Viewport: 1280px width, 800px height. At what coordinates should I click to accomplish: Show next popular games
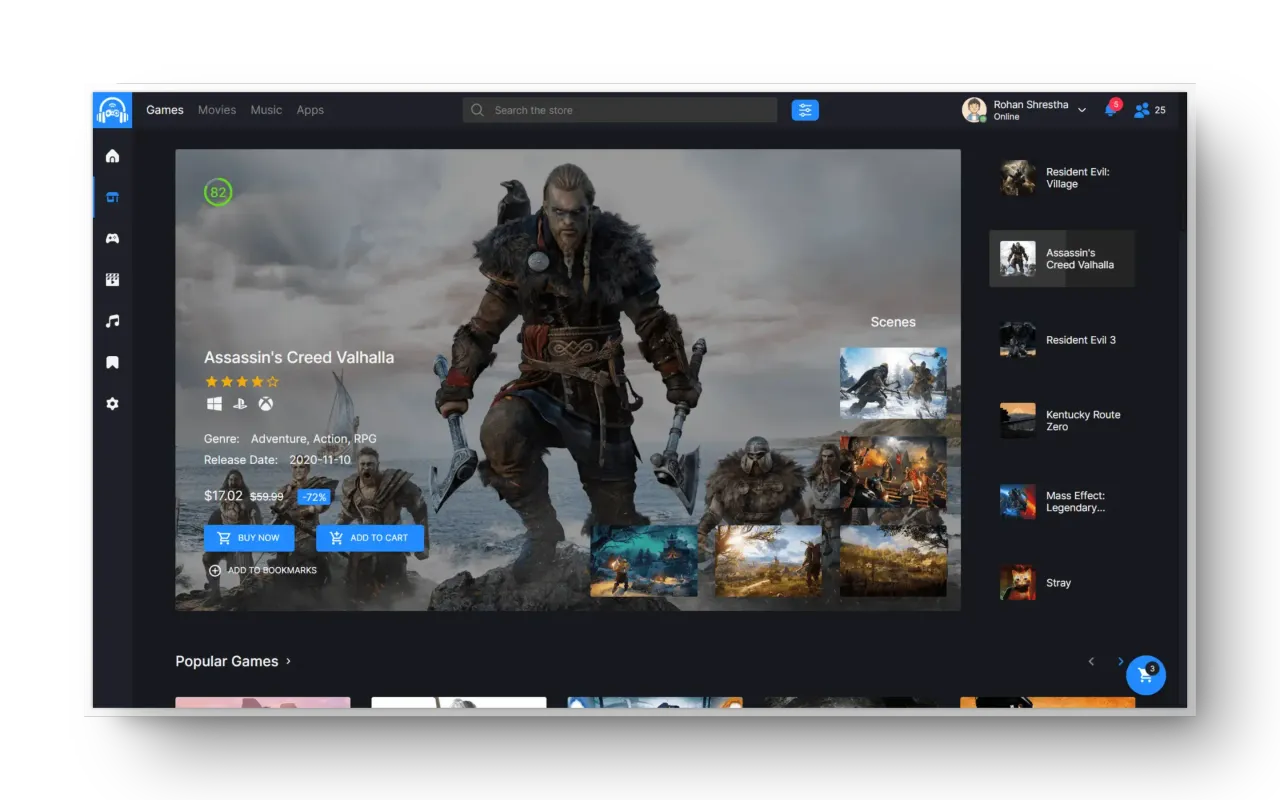pyautogui.click(x=1120, y=661)
